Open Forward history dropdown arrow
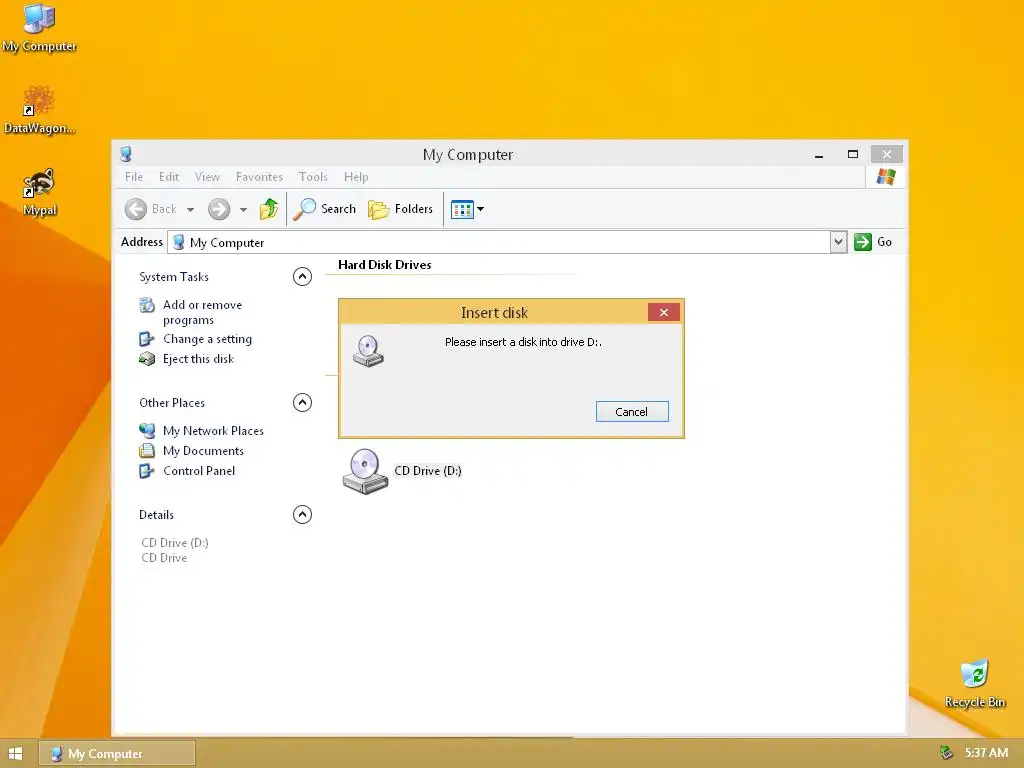Image resolution: width=1024 pixels, height=768 pixels. (243, 210)
